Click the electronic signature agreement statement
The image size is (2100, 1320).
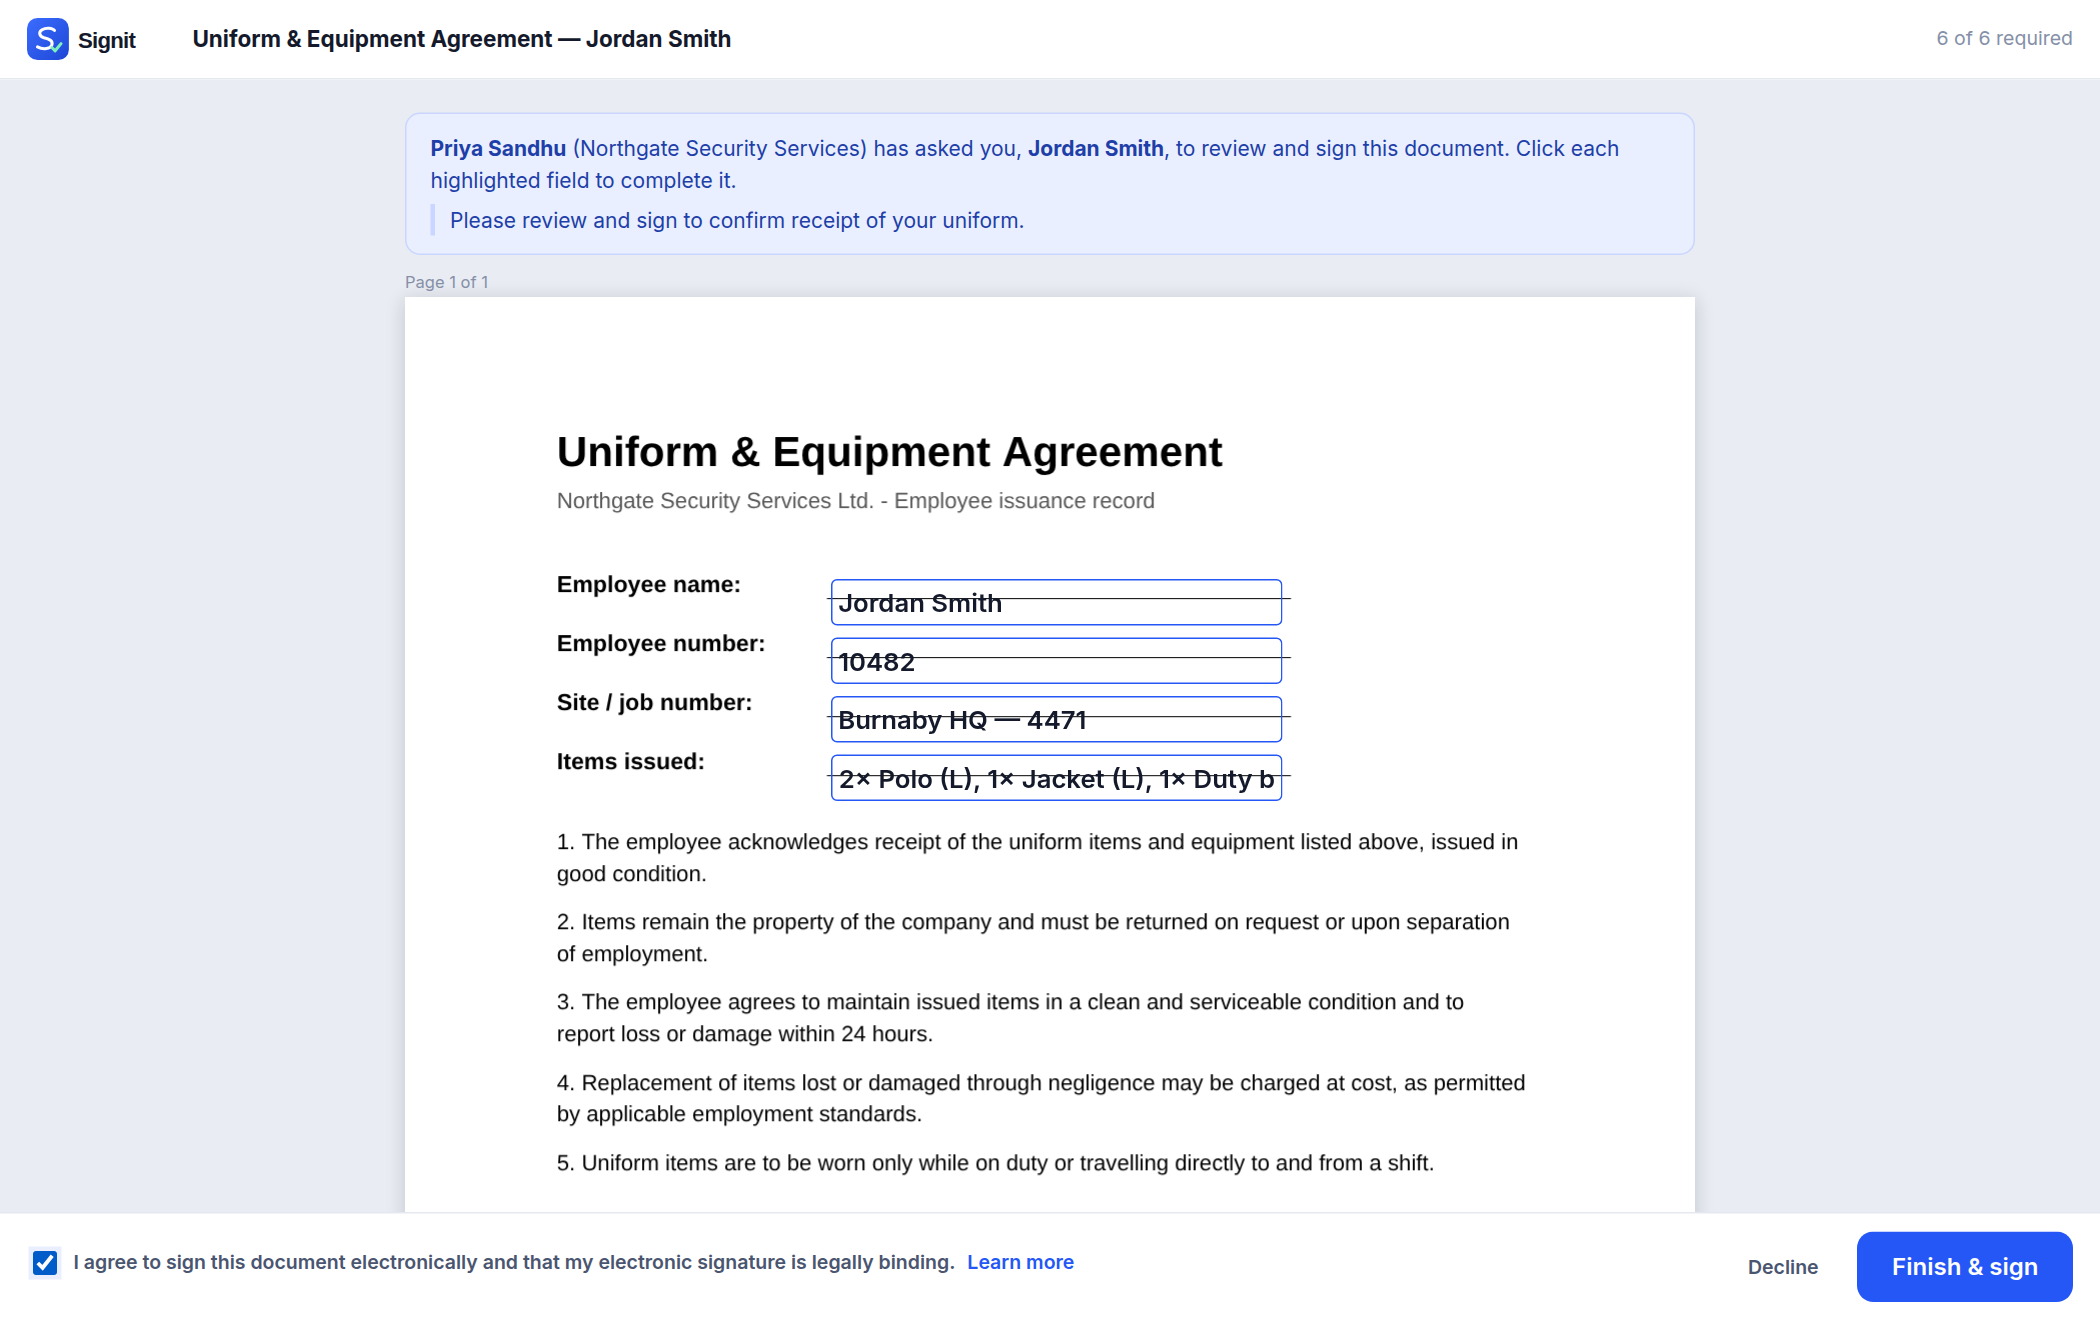pyautogui.click(x=514, y=1262)
